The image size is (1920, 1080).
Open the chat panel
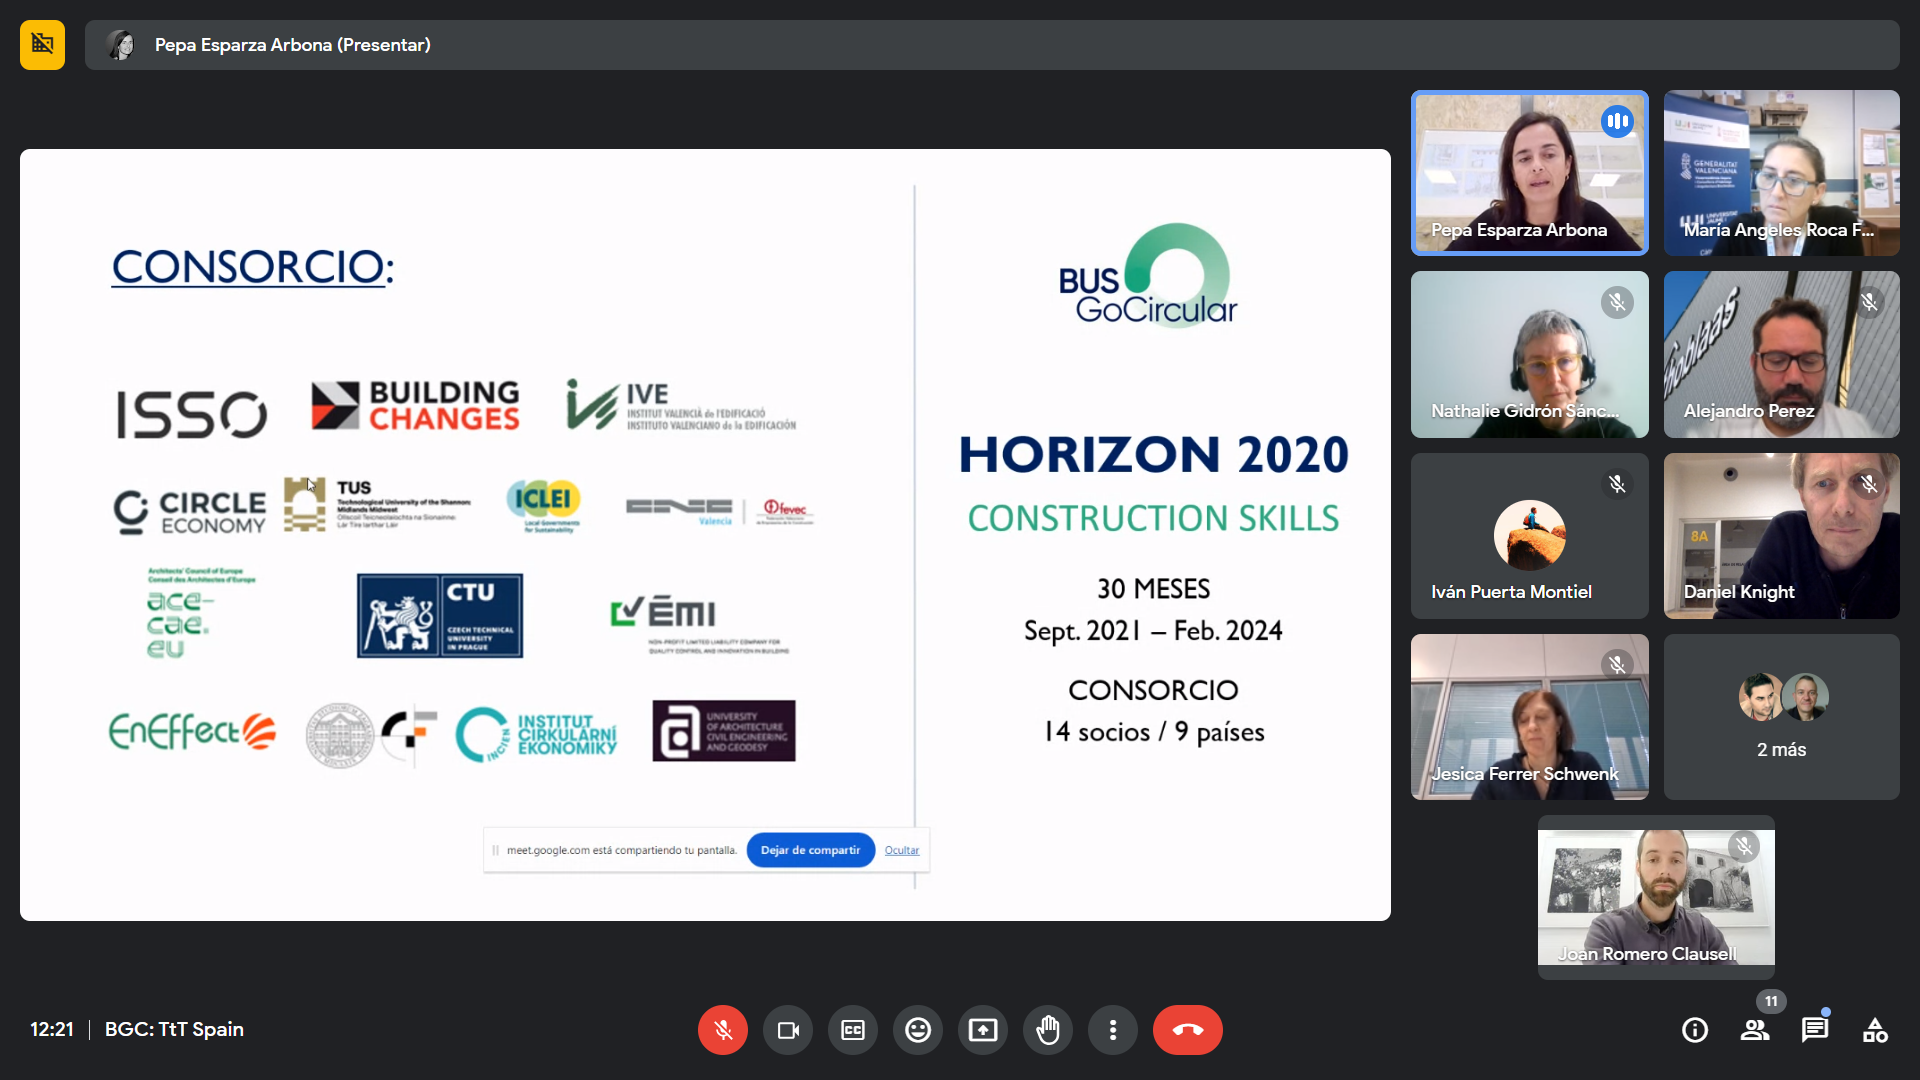tap(1815, 1030)
